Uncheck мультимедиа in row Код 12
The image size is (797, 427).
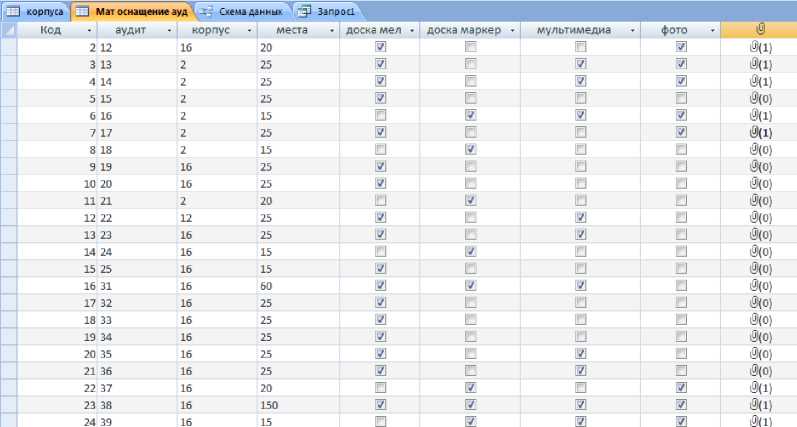click(580, 217)
